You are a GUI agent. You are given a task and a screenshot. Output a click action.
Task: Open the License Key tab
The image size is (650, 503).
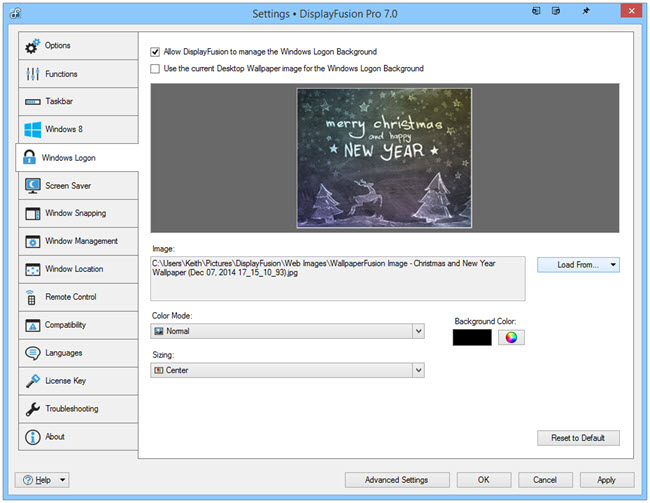[x=78, y=381]
